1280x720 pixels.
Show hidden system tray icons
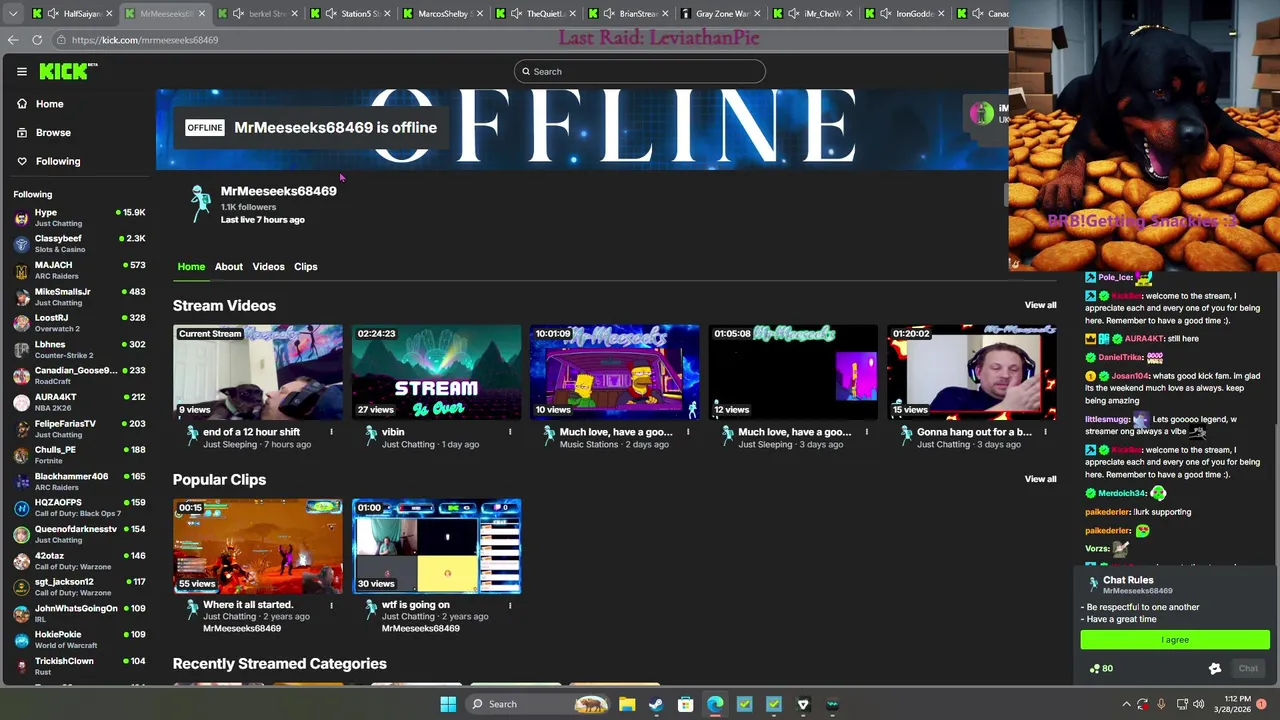pos(1126,704)
